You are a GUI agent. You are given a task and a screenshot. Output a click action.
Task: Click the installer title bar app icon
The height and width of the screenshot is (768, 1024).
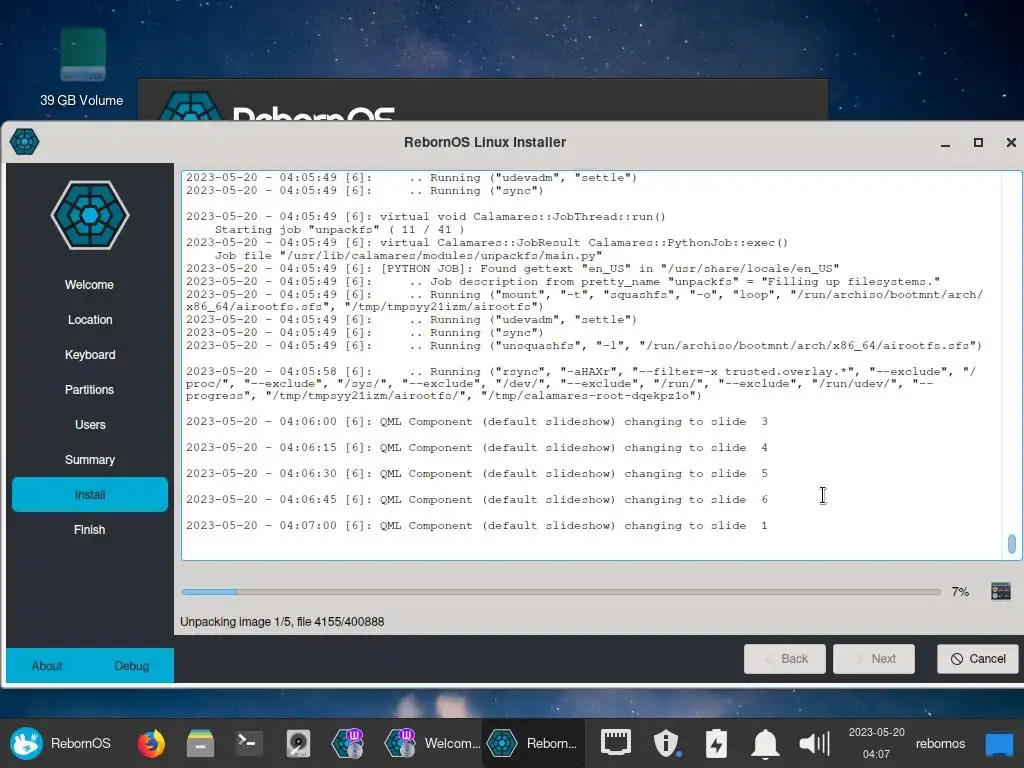[25, 142]
